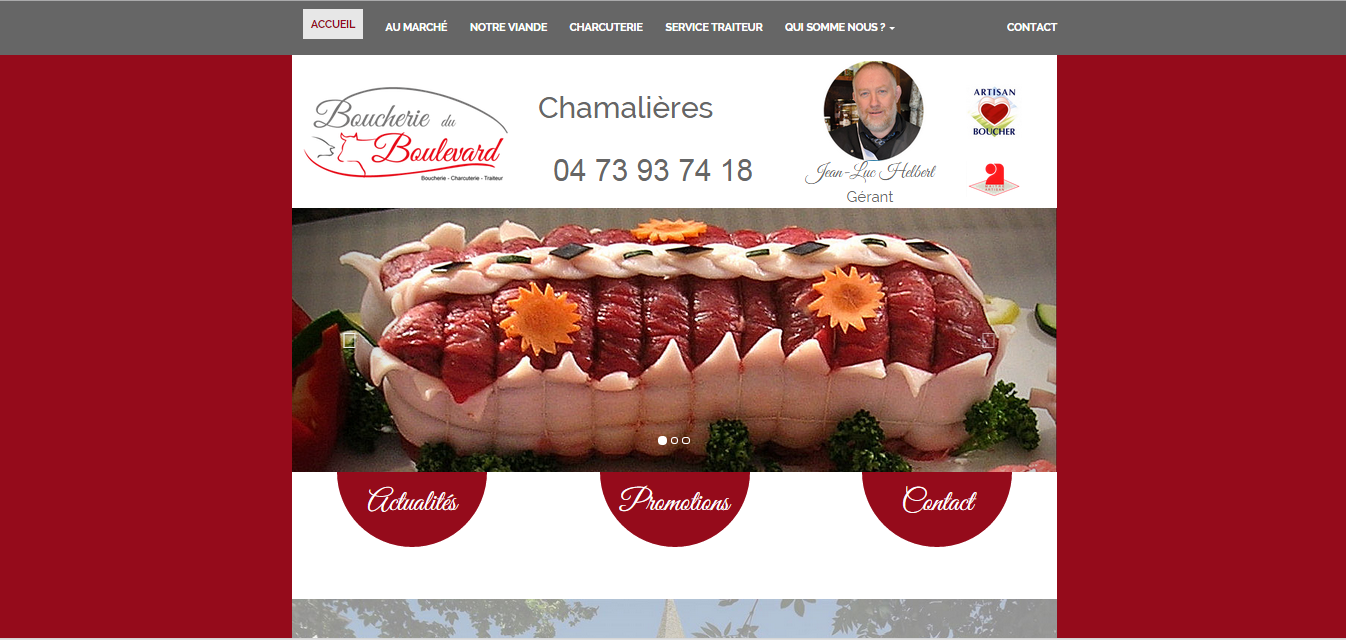Open the Charcuterie menu item
1346x640 pixels.
606,27
